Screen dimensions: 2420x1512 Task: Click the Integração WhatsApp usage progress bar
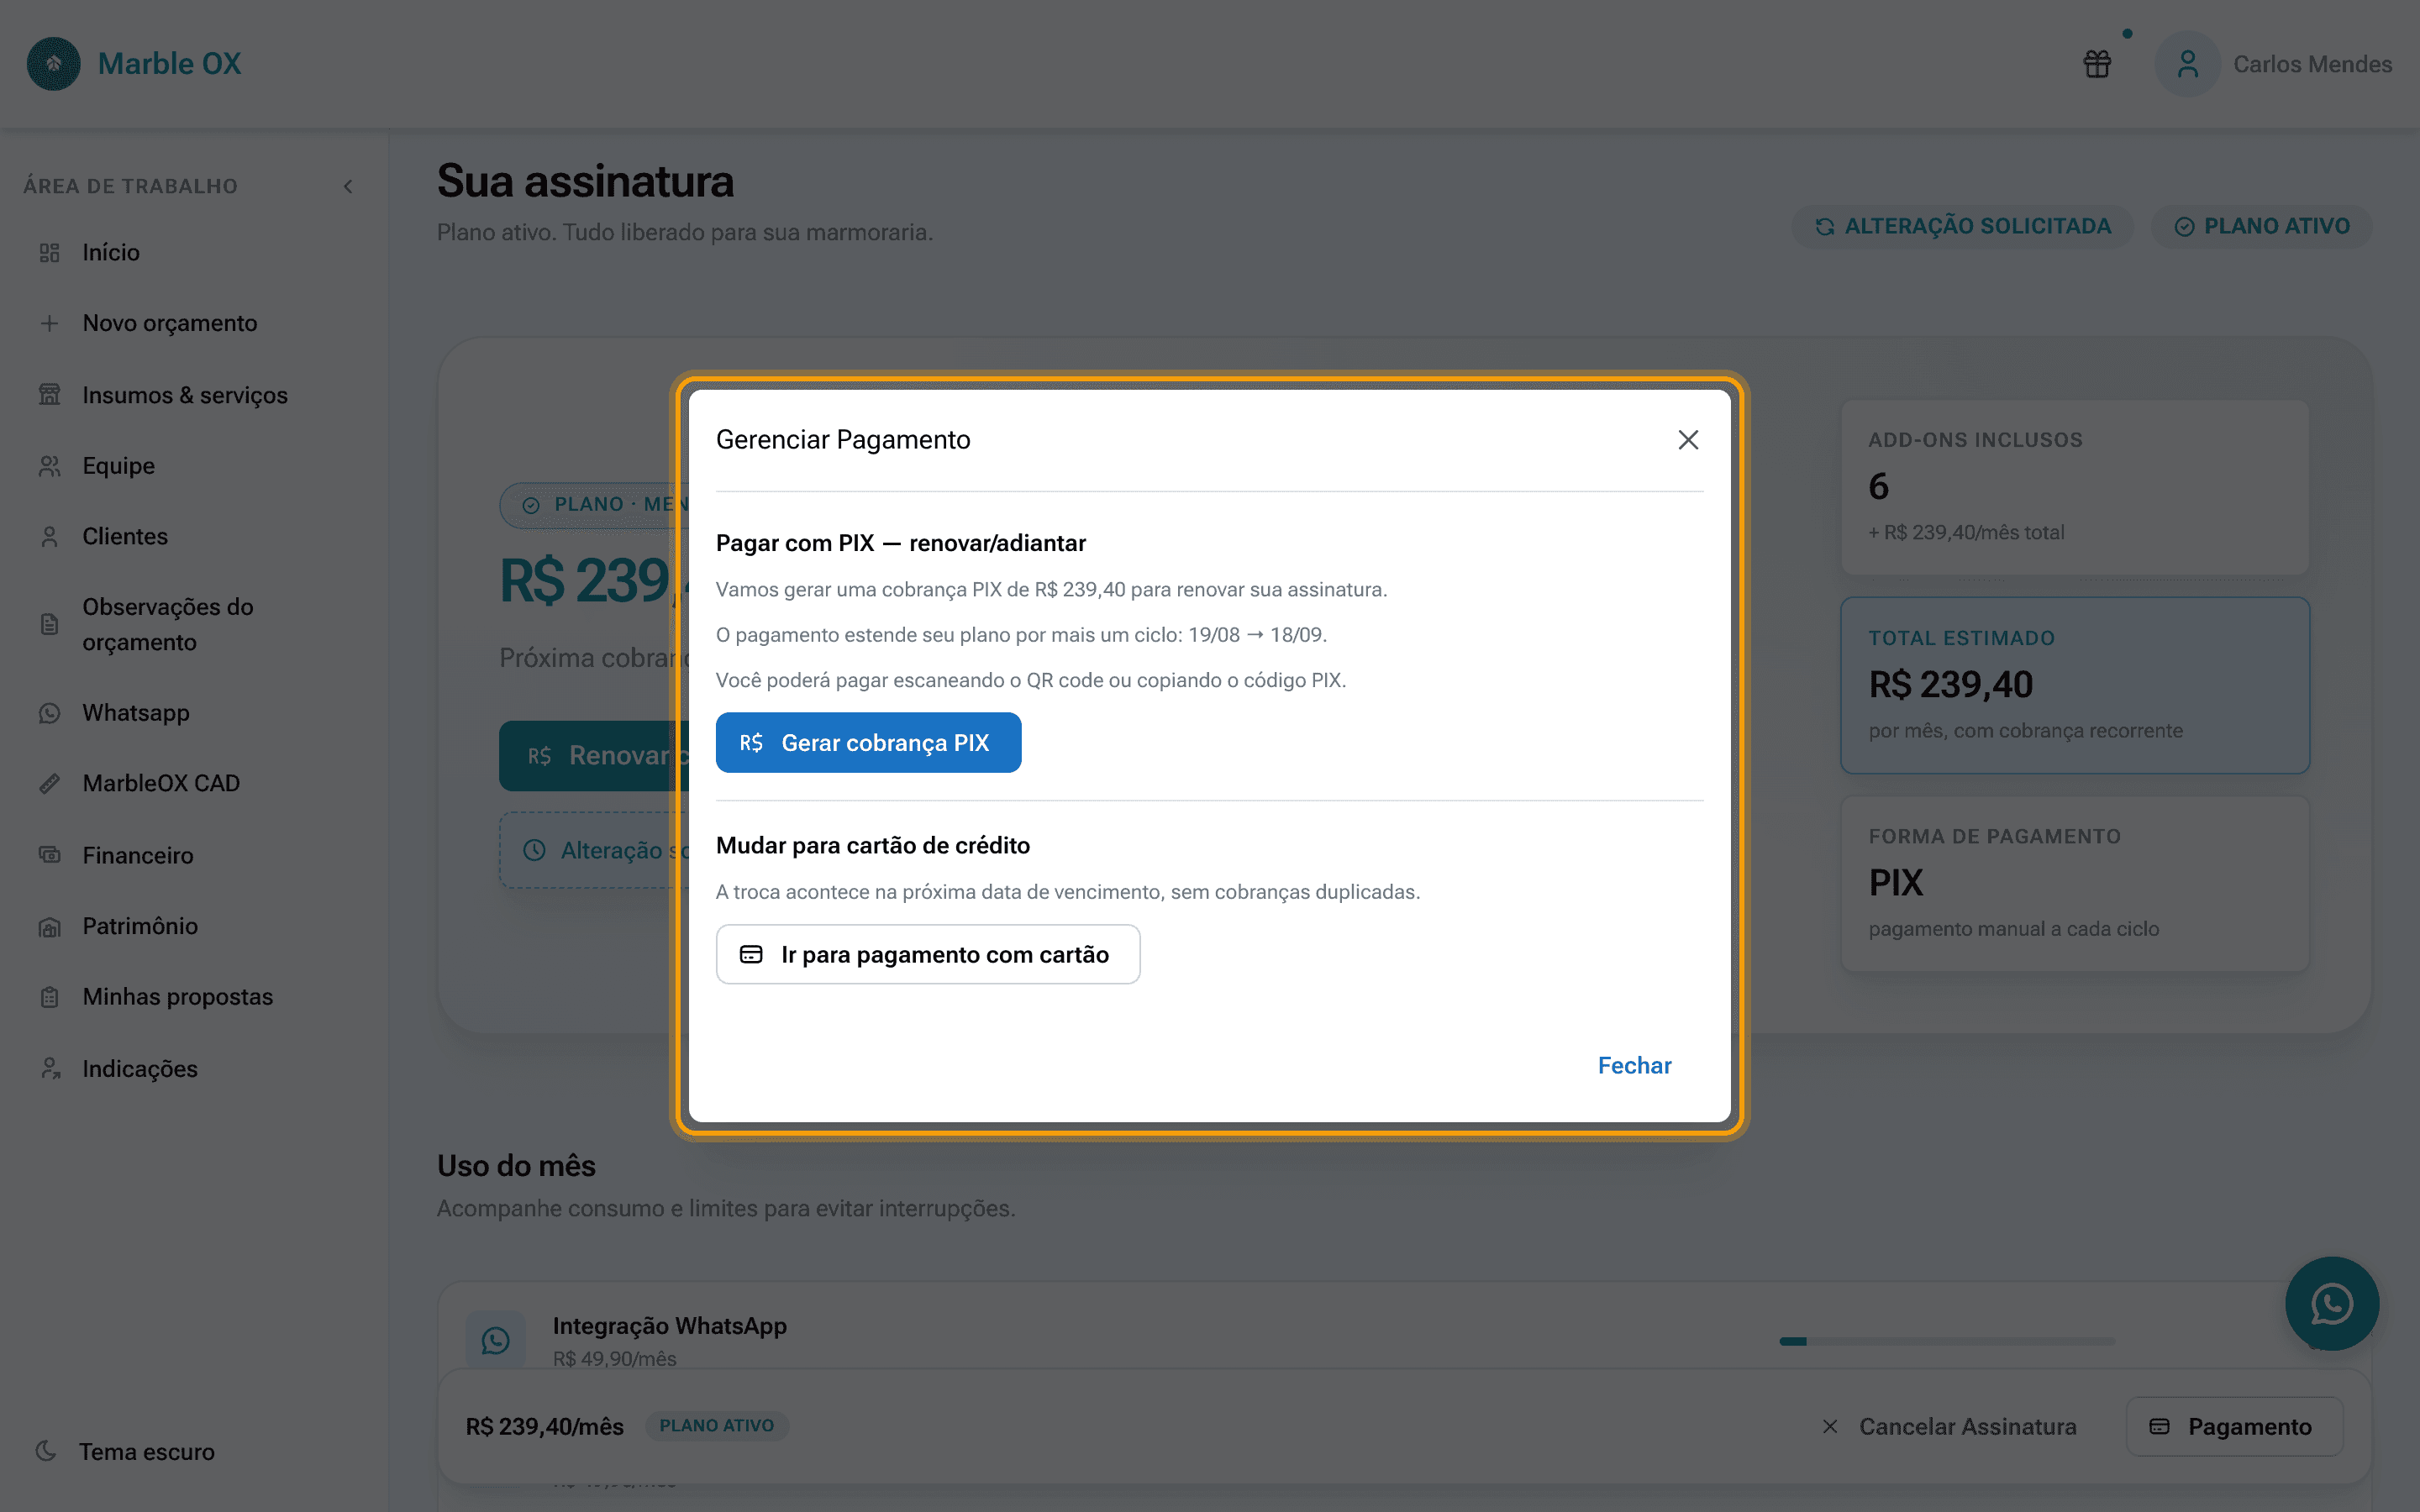tap(1947, 1341)
